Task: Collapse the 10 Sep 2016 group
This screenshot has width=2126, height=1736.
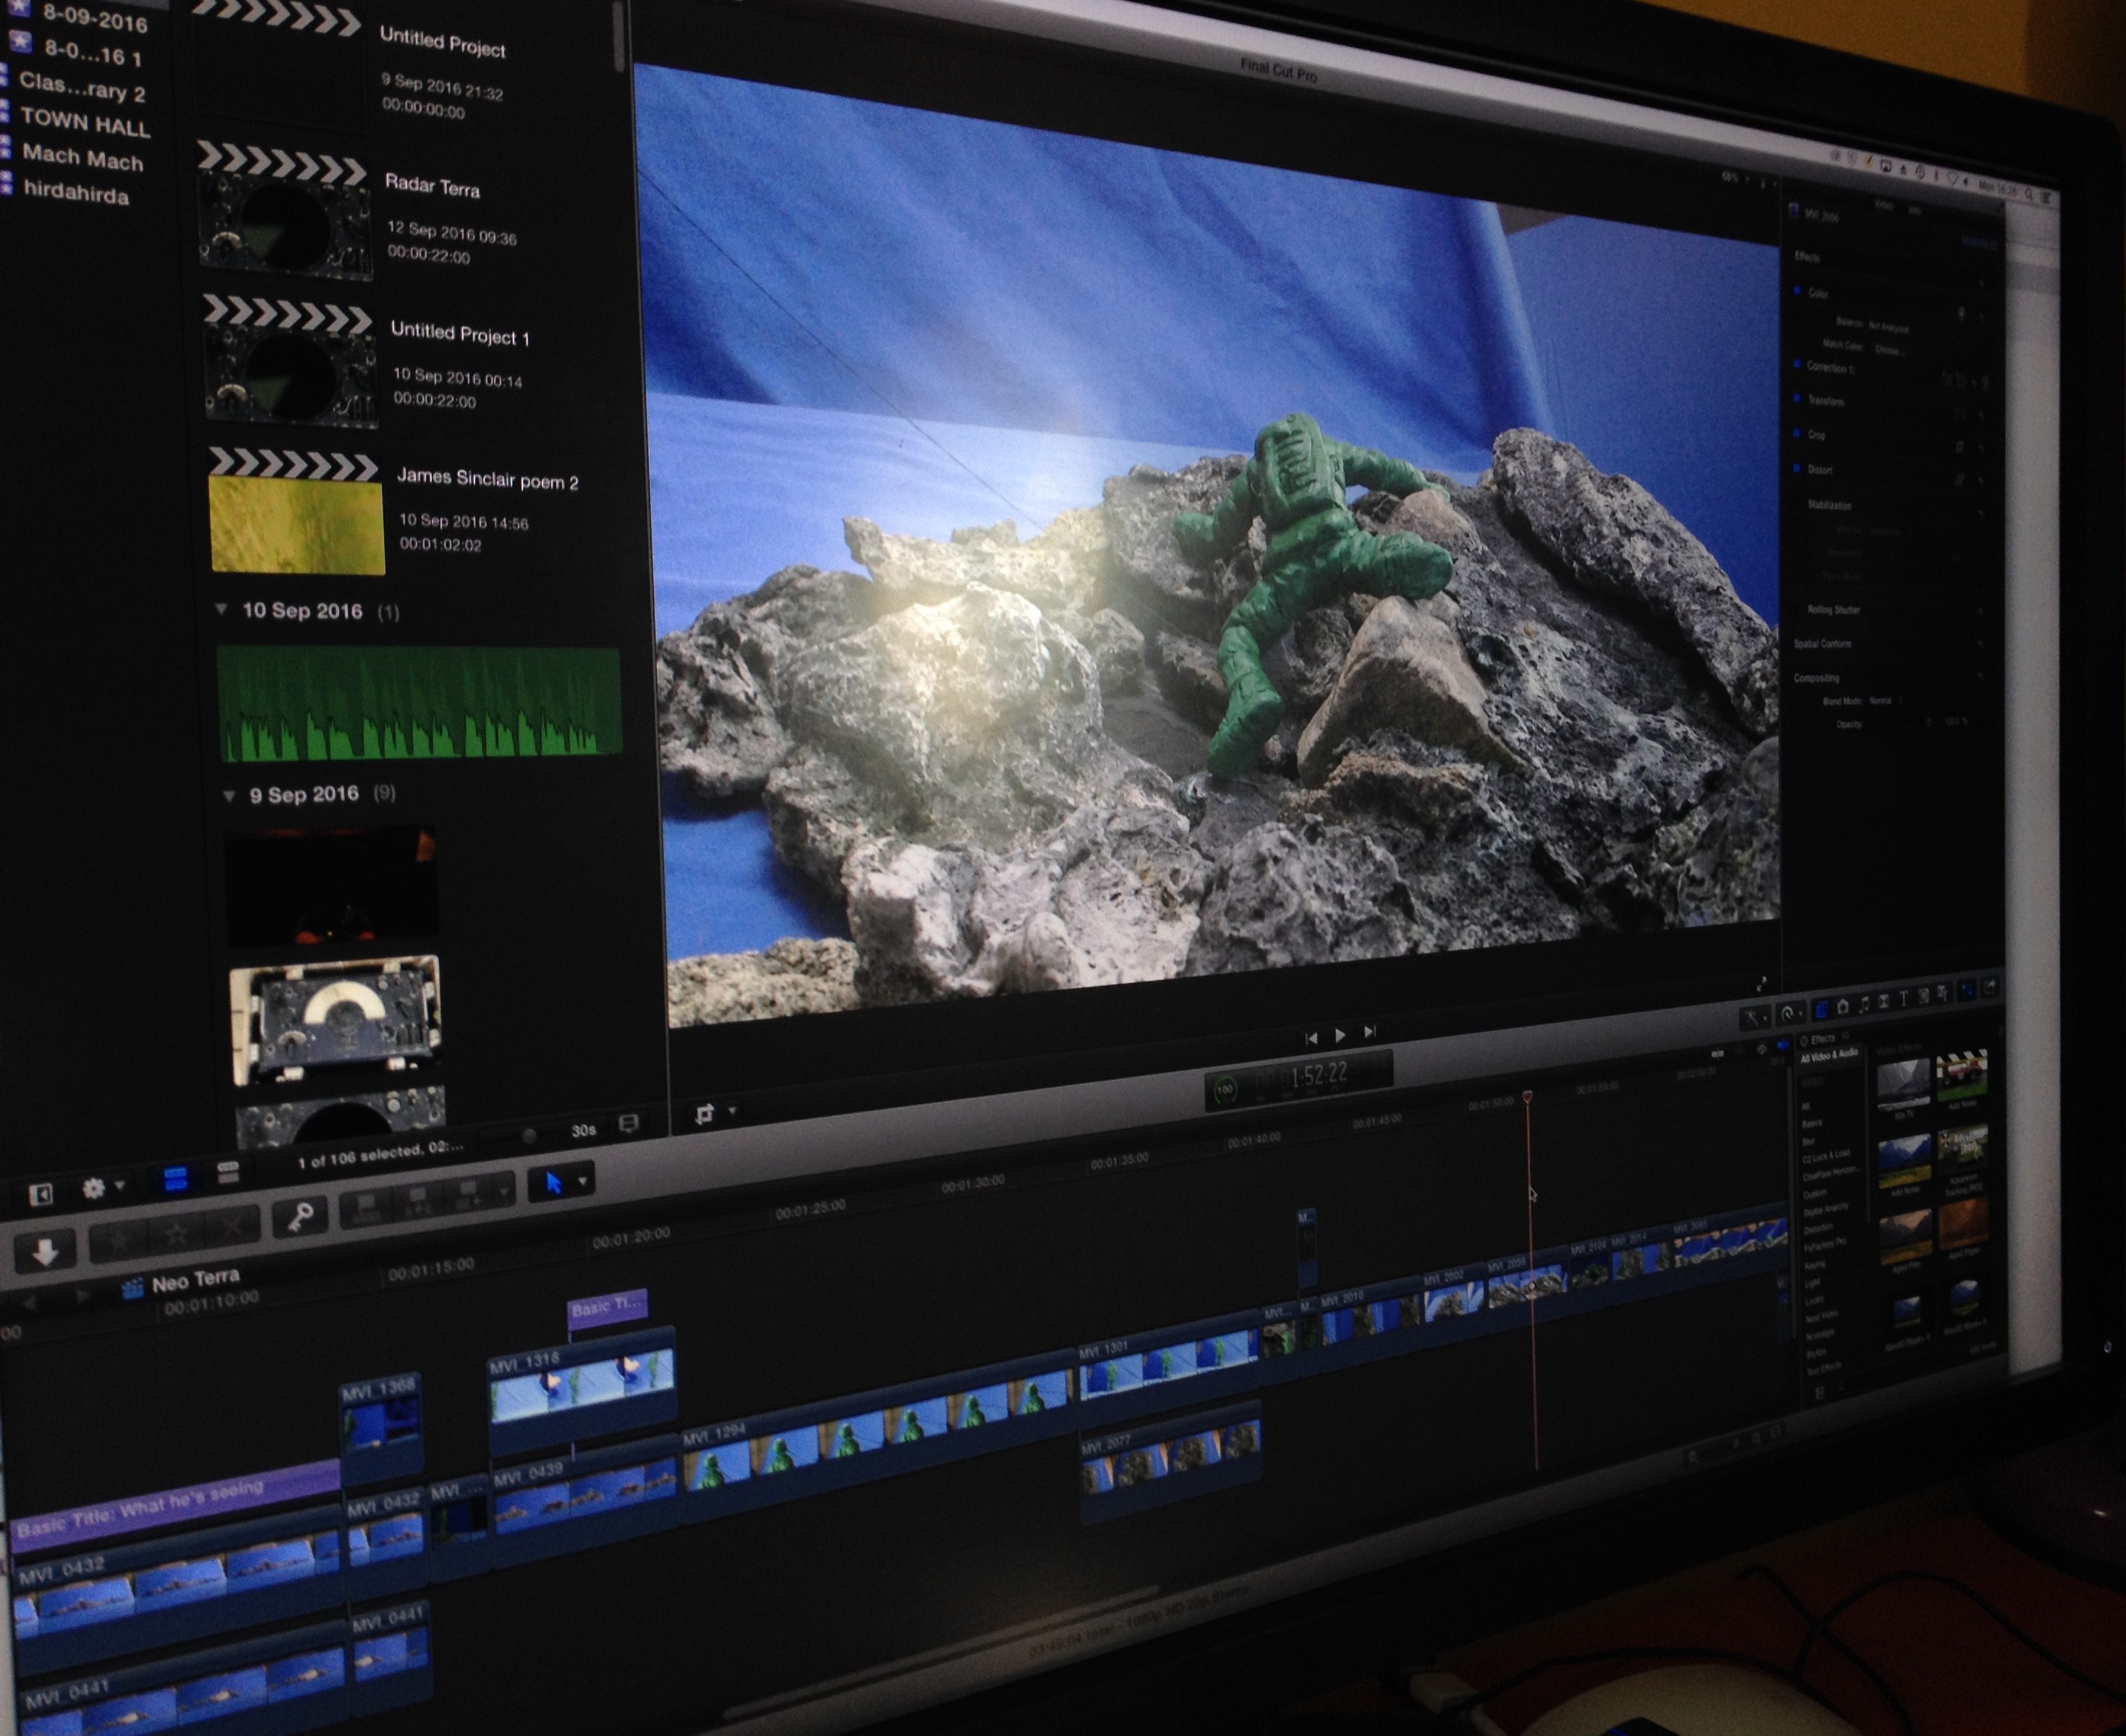Action: pyautogui.click(x=222, y=609)
